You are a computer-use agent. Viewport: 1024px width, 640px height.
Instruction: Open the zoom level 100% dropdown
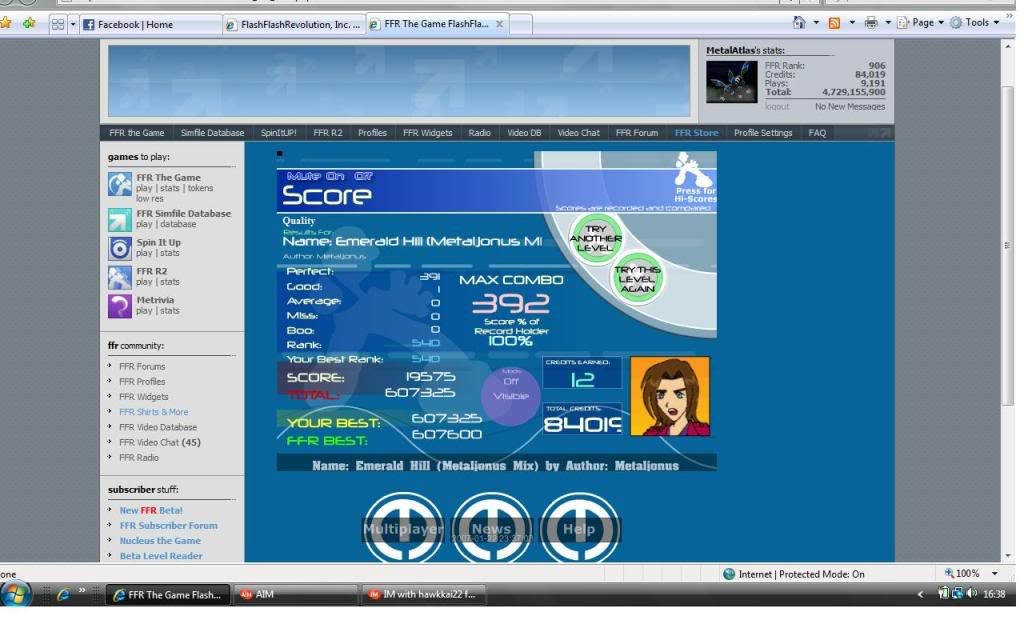[x=970, y=574]
